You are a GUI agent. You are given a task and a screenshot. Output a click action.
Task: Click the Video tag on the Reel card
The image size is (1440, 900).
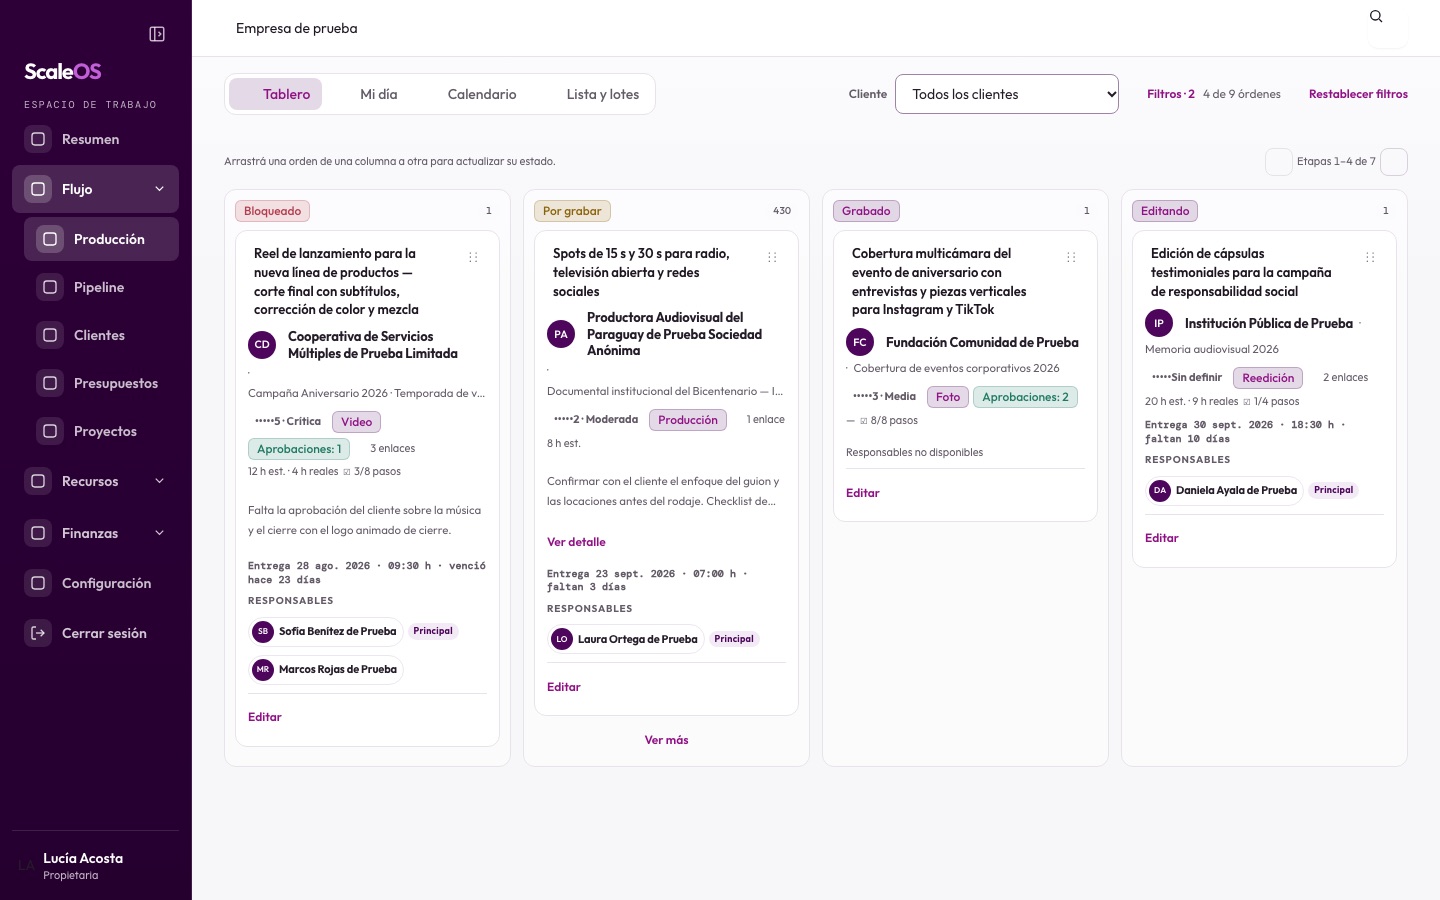point(356,422)
